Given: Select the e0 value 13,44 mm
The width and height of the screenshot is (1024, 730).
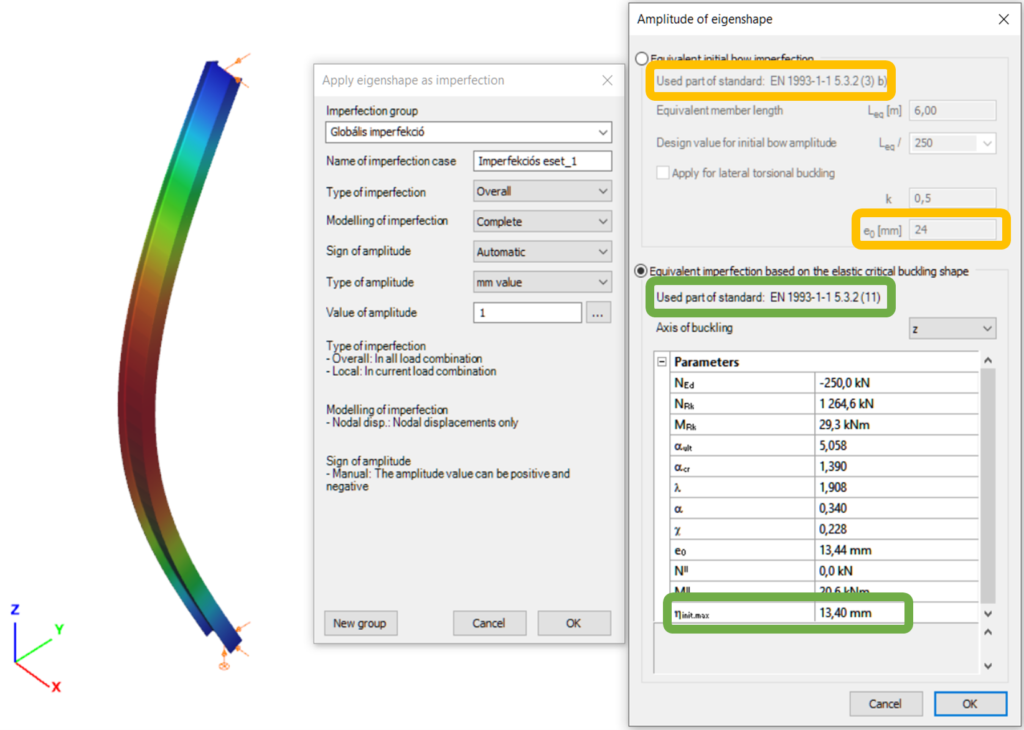Looking at the screenshot, I should click(897, 550).
